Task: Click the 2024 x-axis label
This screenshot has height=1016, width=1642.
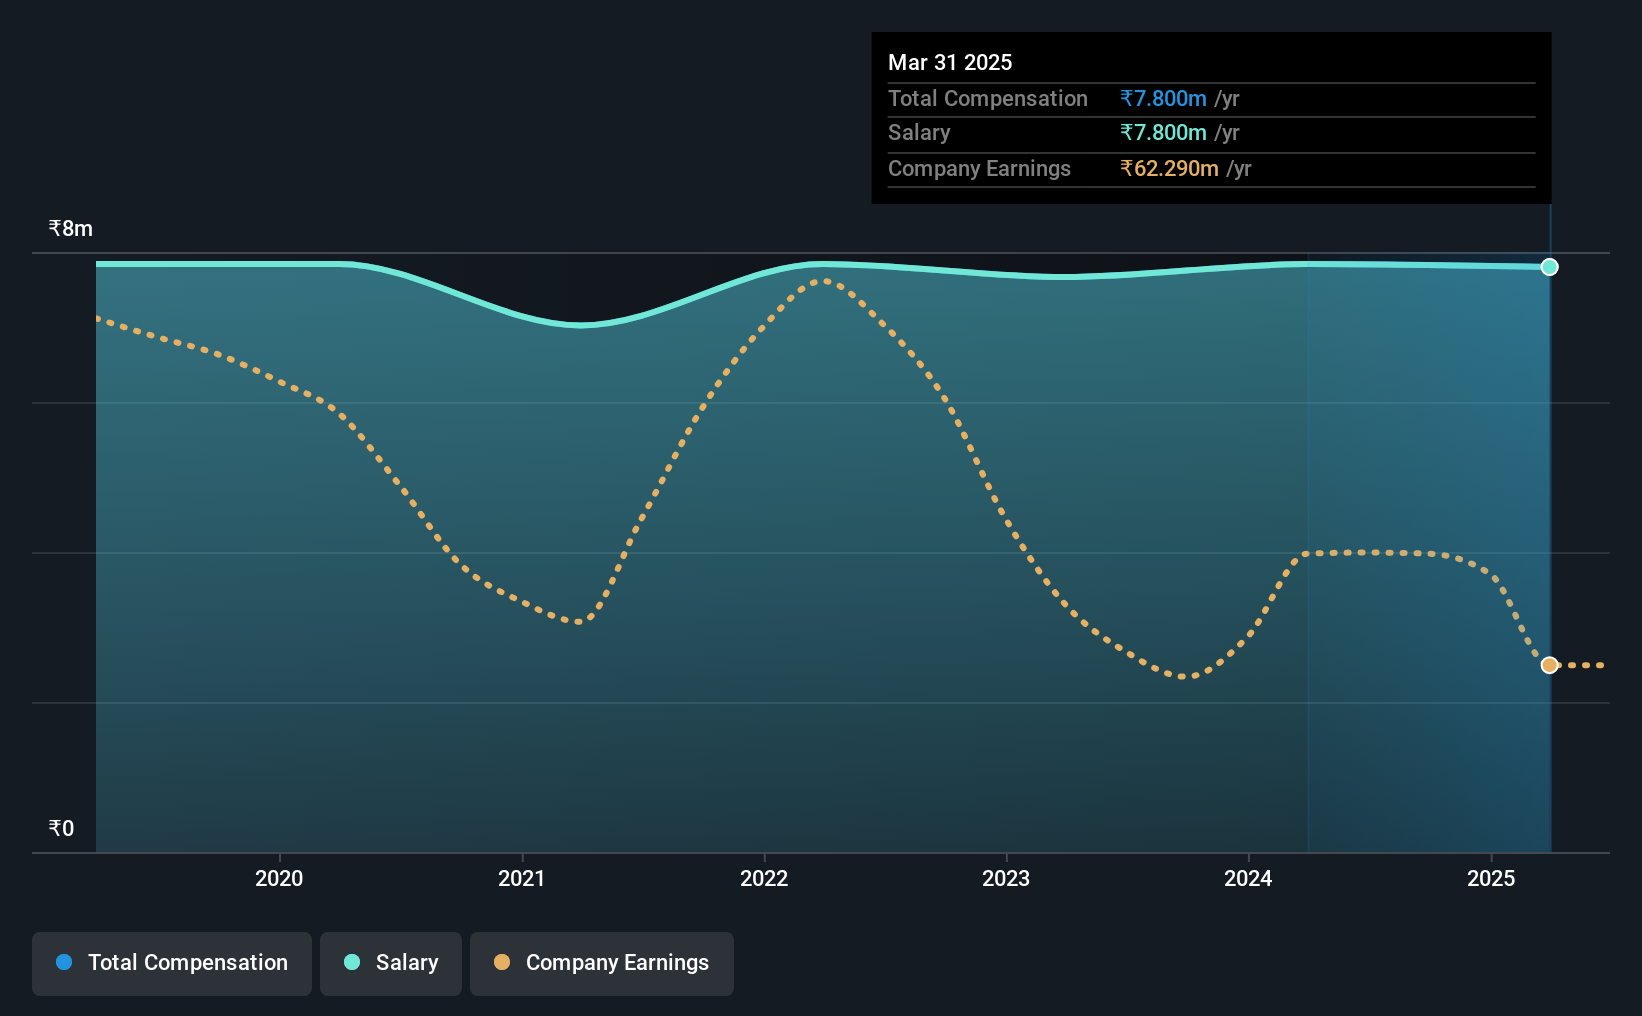Action: (1248, 878)
